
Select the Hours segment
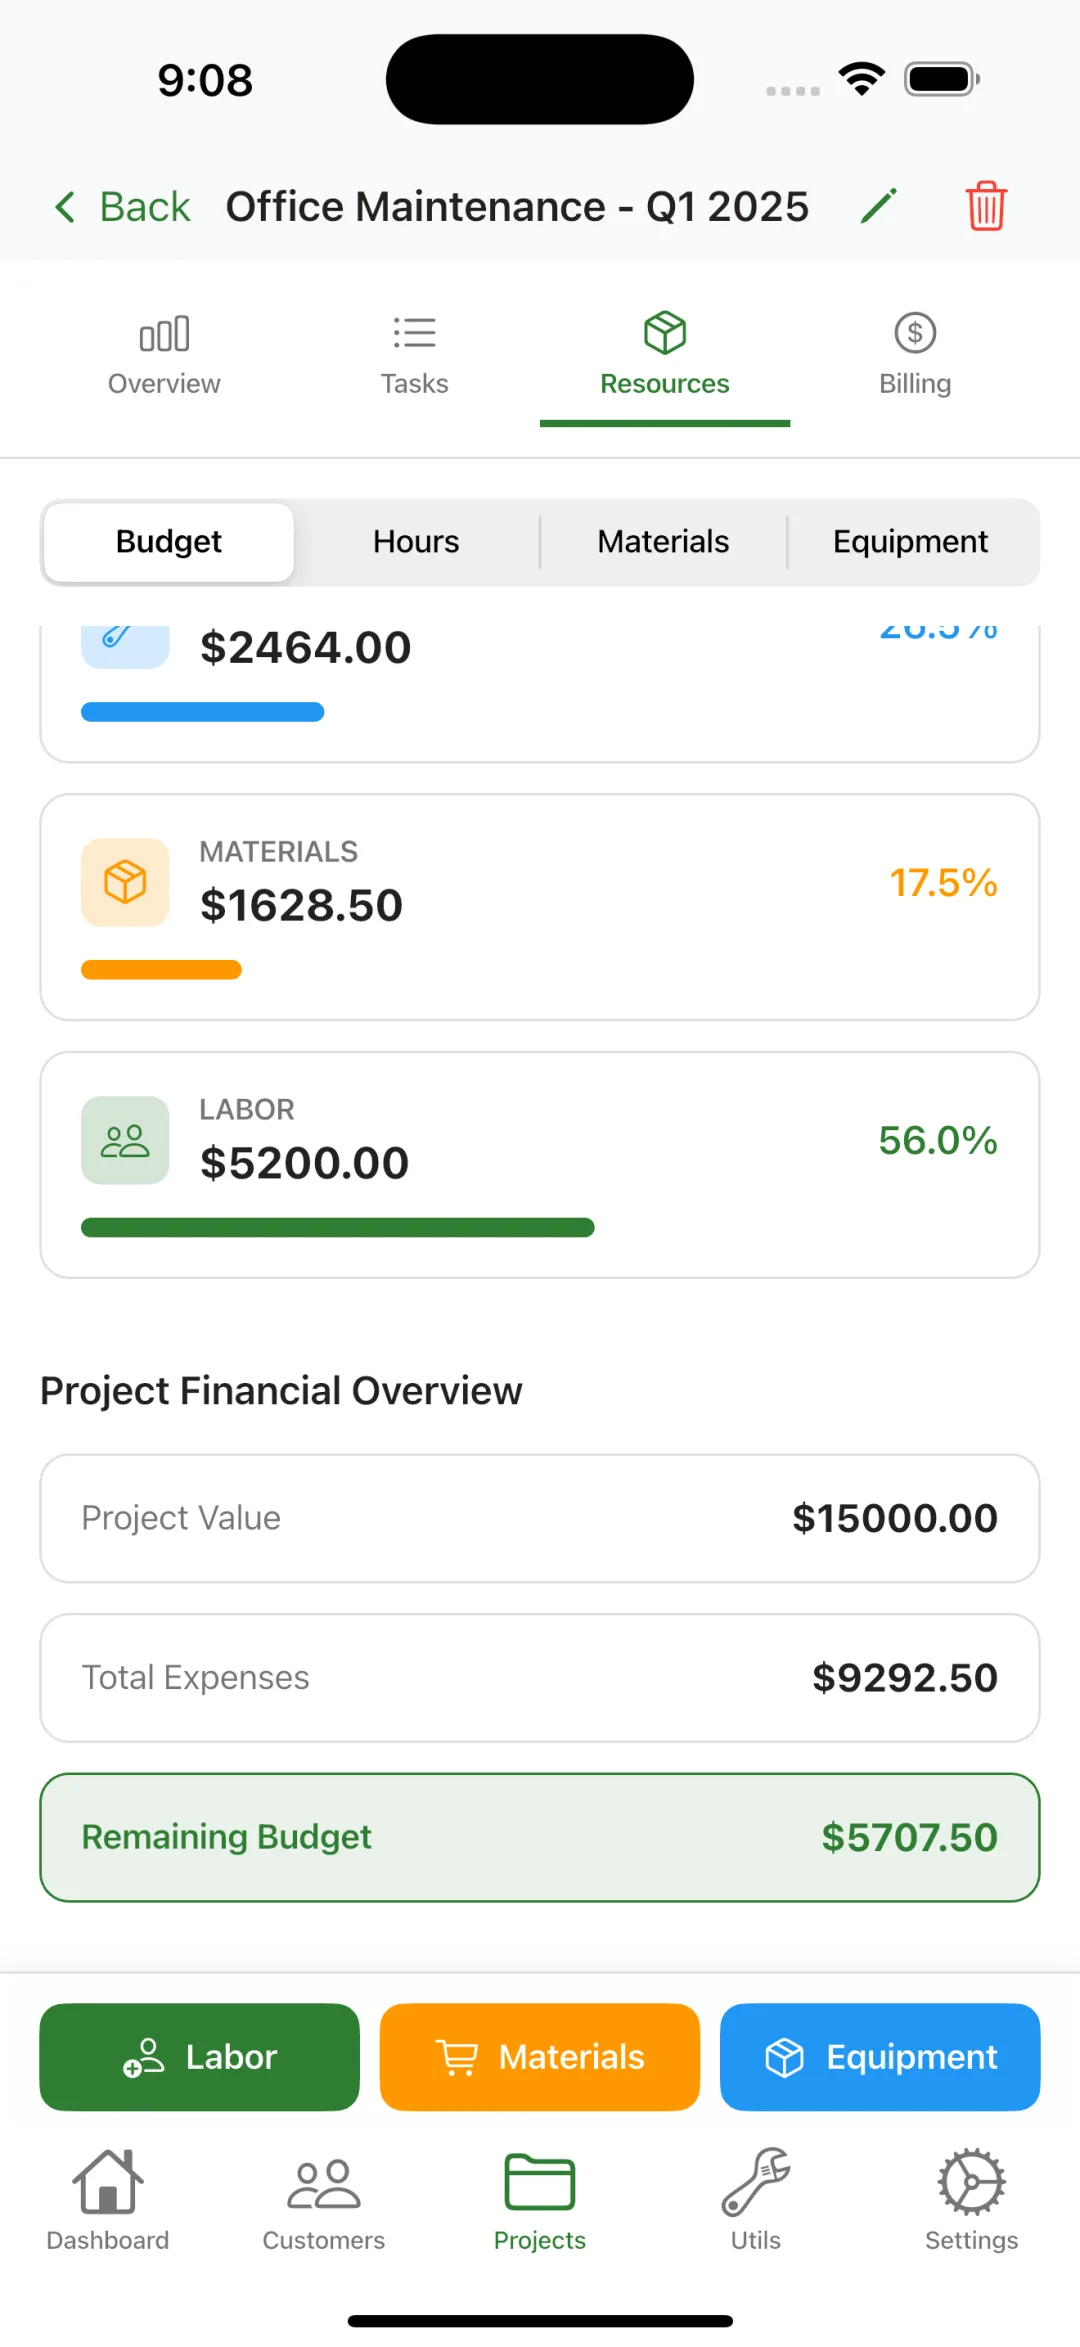pyautogui.click(x=416, y=542)
